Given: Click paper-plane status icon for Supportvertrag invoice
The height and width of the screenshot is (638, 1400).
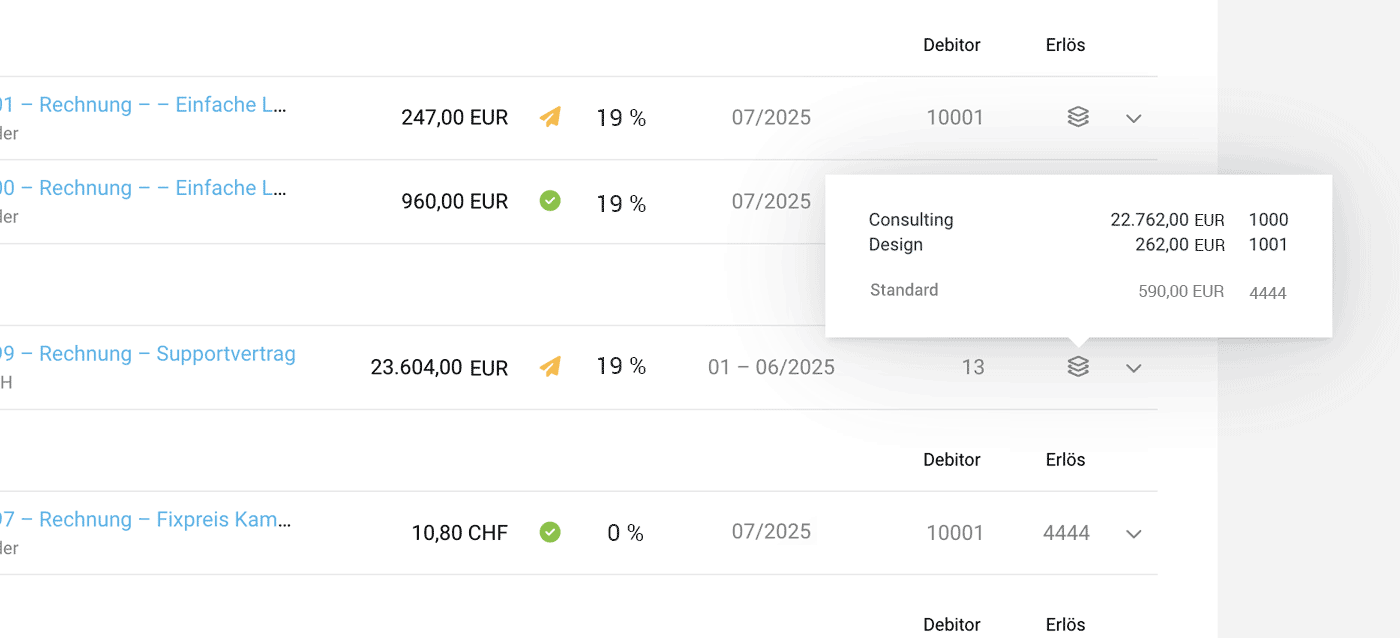Looking at the screenshot, I should tap(550, 367).
